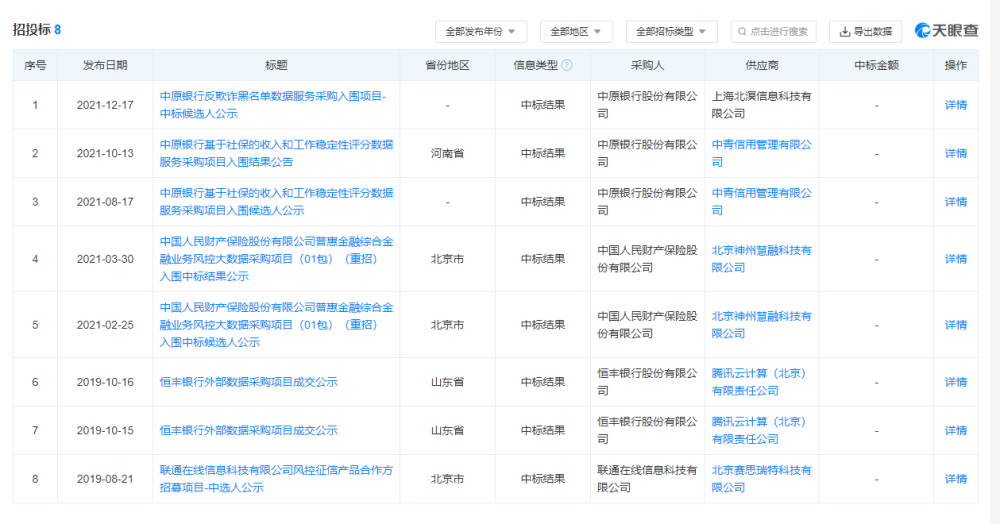Click the 导出数据 button
The height and width of the screenshot is (524, 1000).
[x=865, y=31]
